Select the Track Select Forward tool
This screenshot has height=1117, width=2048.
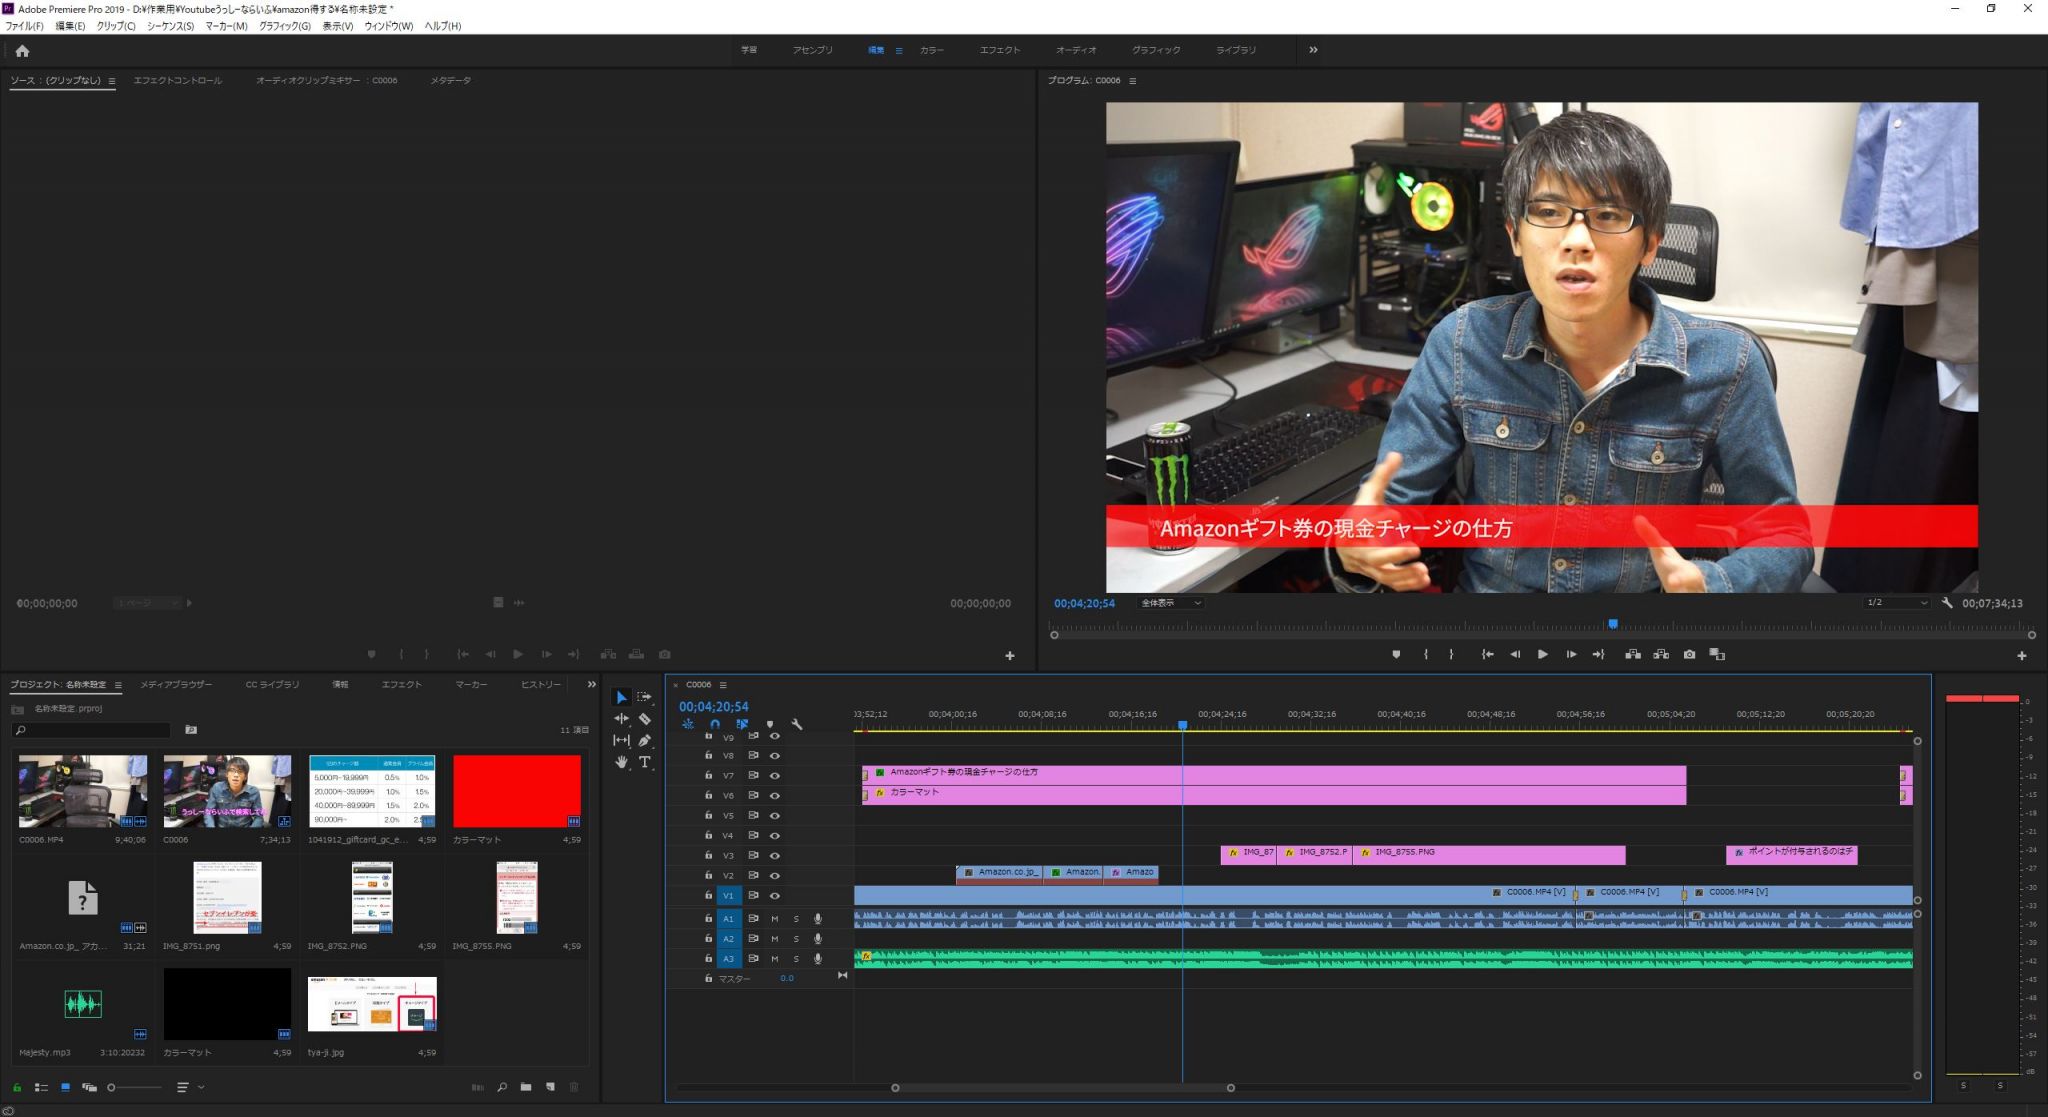(x=644, y=697)
